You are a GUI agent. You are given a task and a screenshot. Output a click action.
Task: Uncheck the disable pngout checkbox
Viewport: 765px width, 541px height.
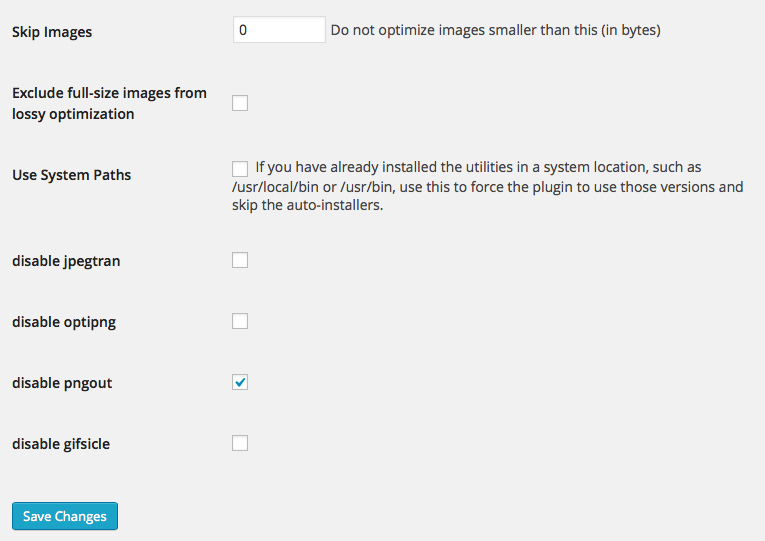240,382
